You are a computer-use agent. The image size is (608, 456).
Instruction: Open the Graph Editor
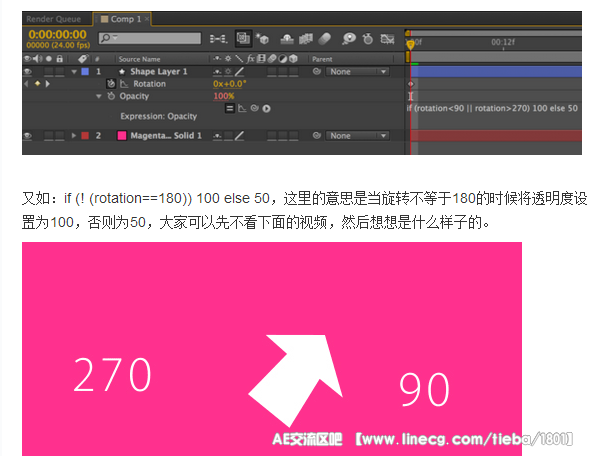[387, 39]
